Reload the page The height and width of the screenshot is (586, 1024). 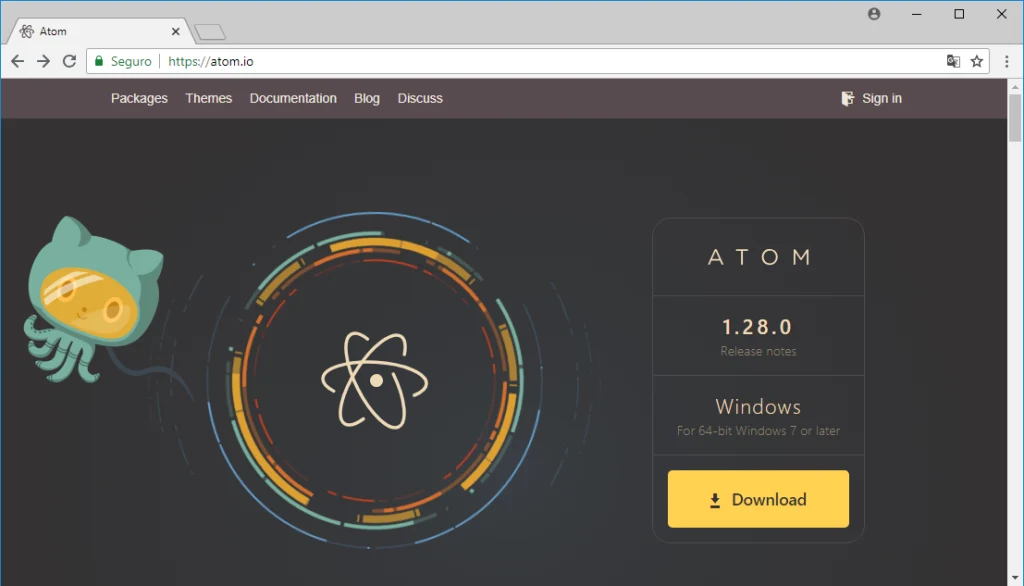[x=68, y=61]
